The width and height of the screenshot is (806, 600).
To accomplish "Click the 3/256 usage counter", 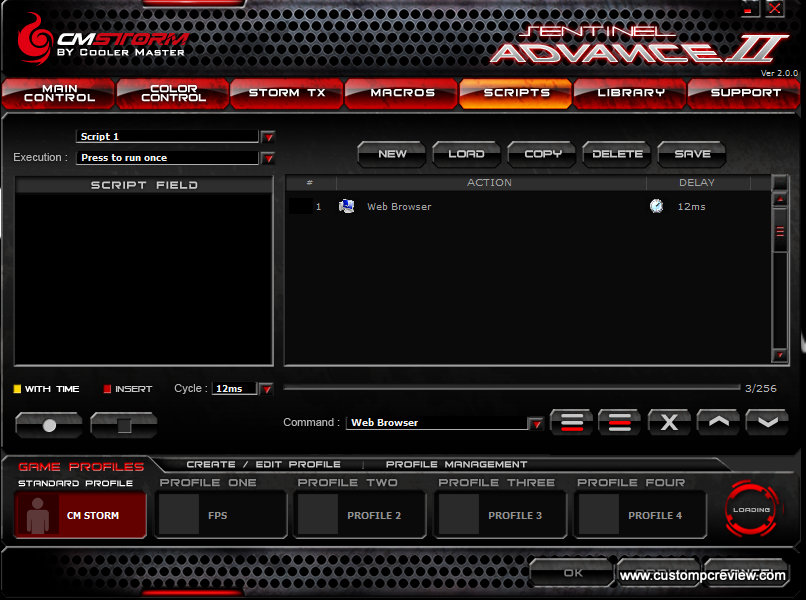I will click(761, 389).
